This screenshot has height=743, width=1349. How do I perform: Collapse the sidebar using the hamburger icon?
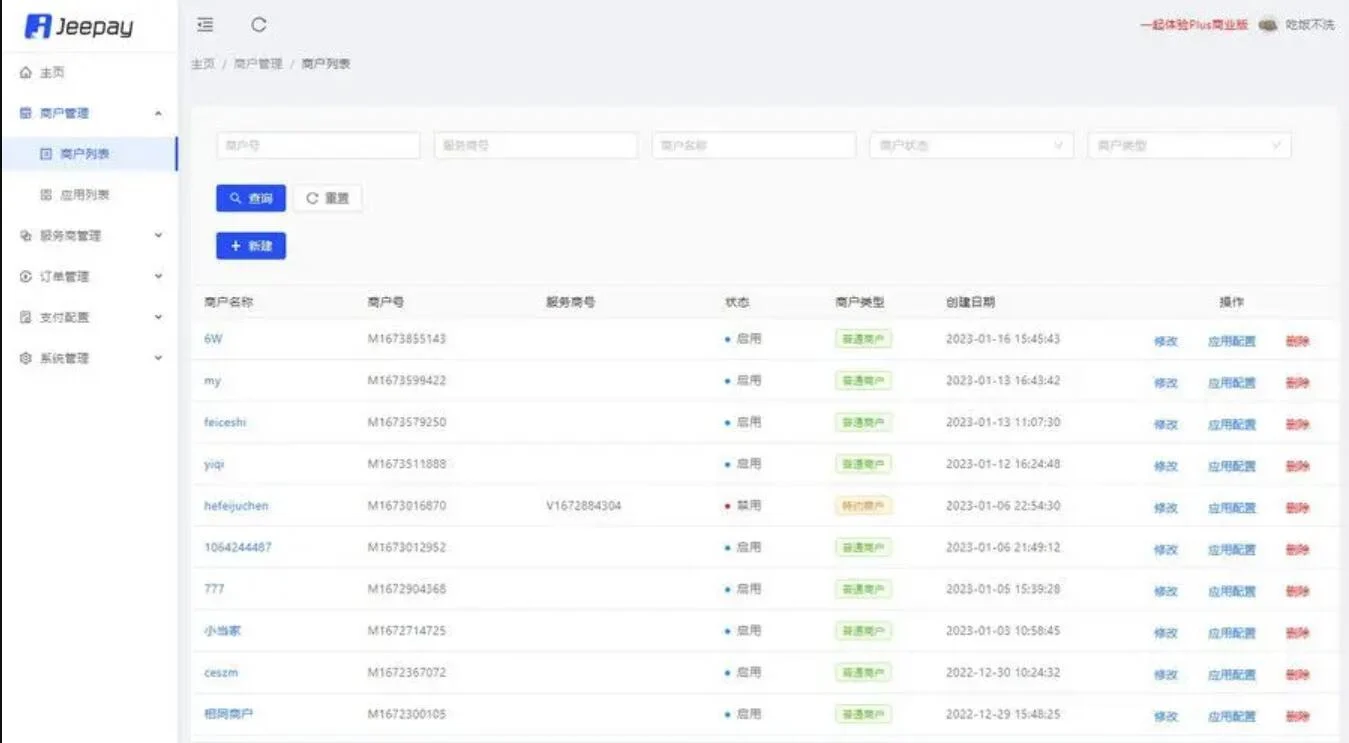point(205,25)
